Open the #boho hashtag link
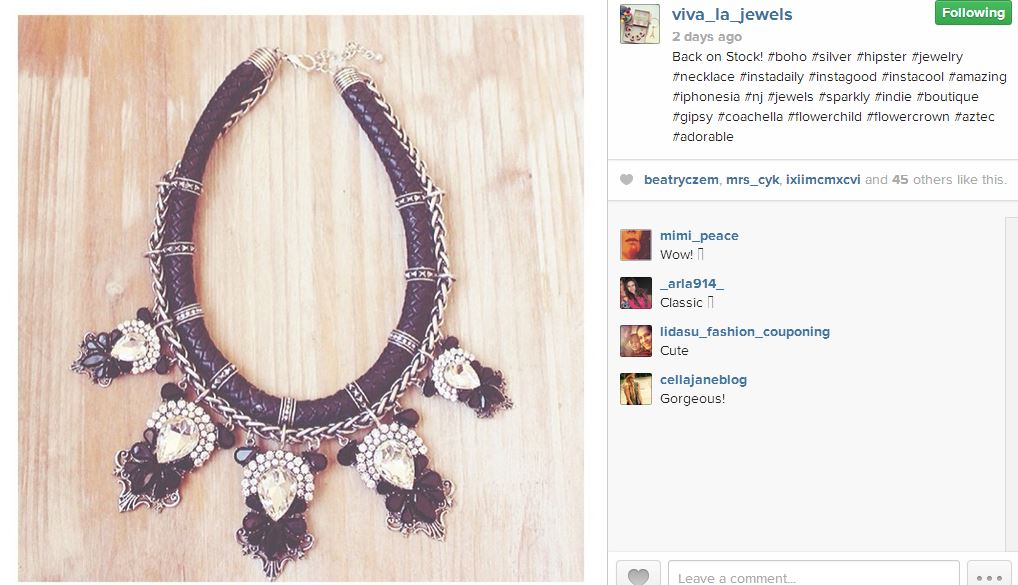Viewport: 1018px width, 585px height. (787, 56)
